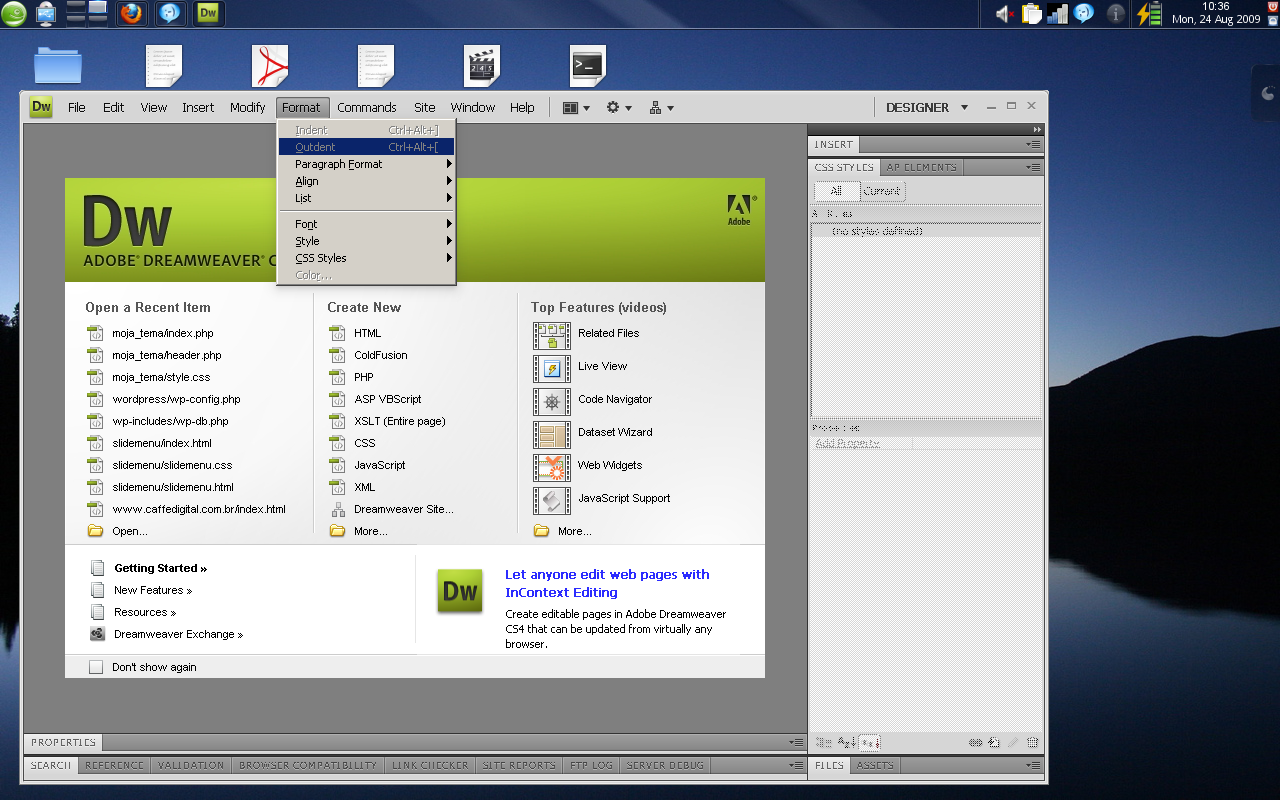Click the Add Property field in CSS panel
Screen dimensions: 1280x800
click(848, 443)
